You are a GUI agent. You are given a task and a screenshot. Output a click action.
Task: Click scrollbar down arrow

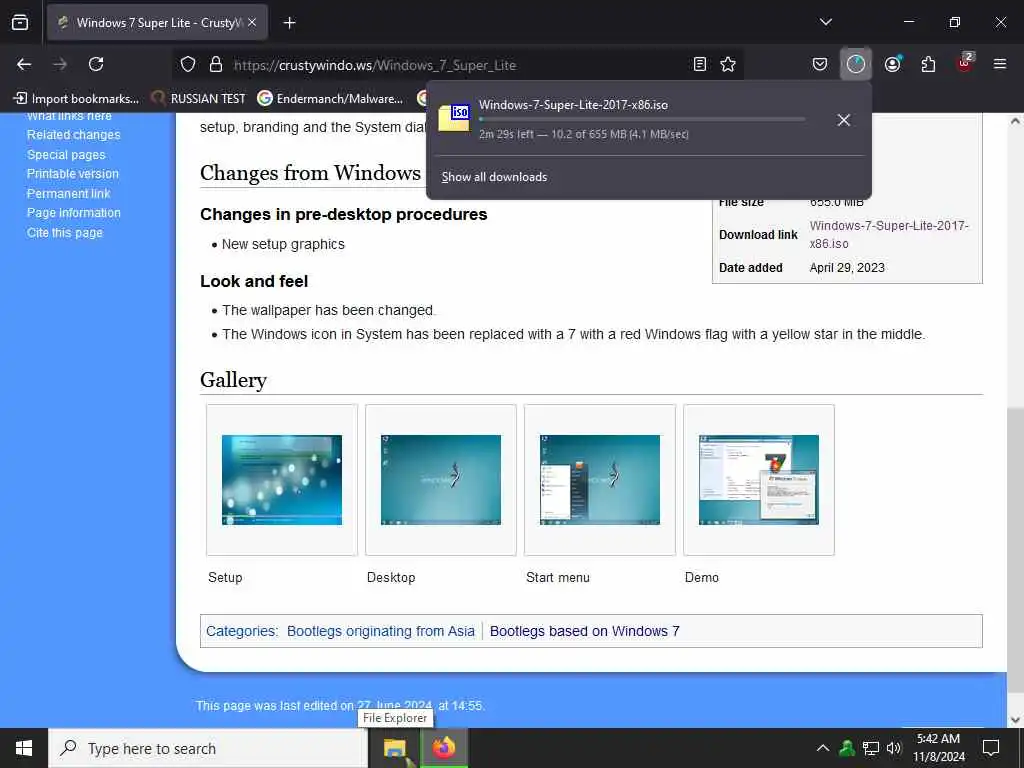point(1015,720)
